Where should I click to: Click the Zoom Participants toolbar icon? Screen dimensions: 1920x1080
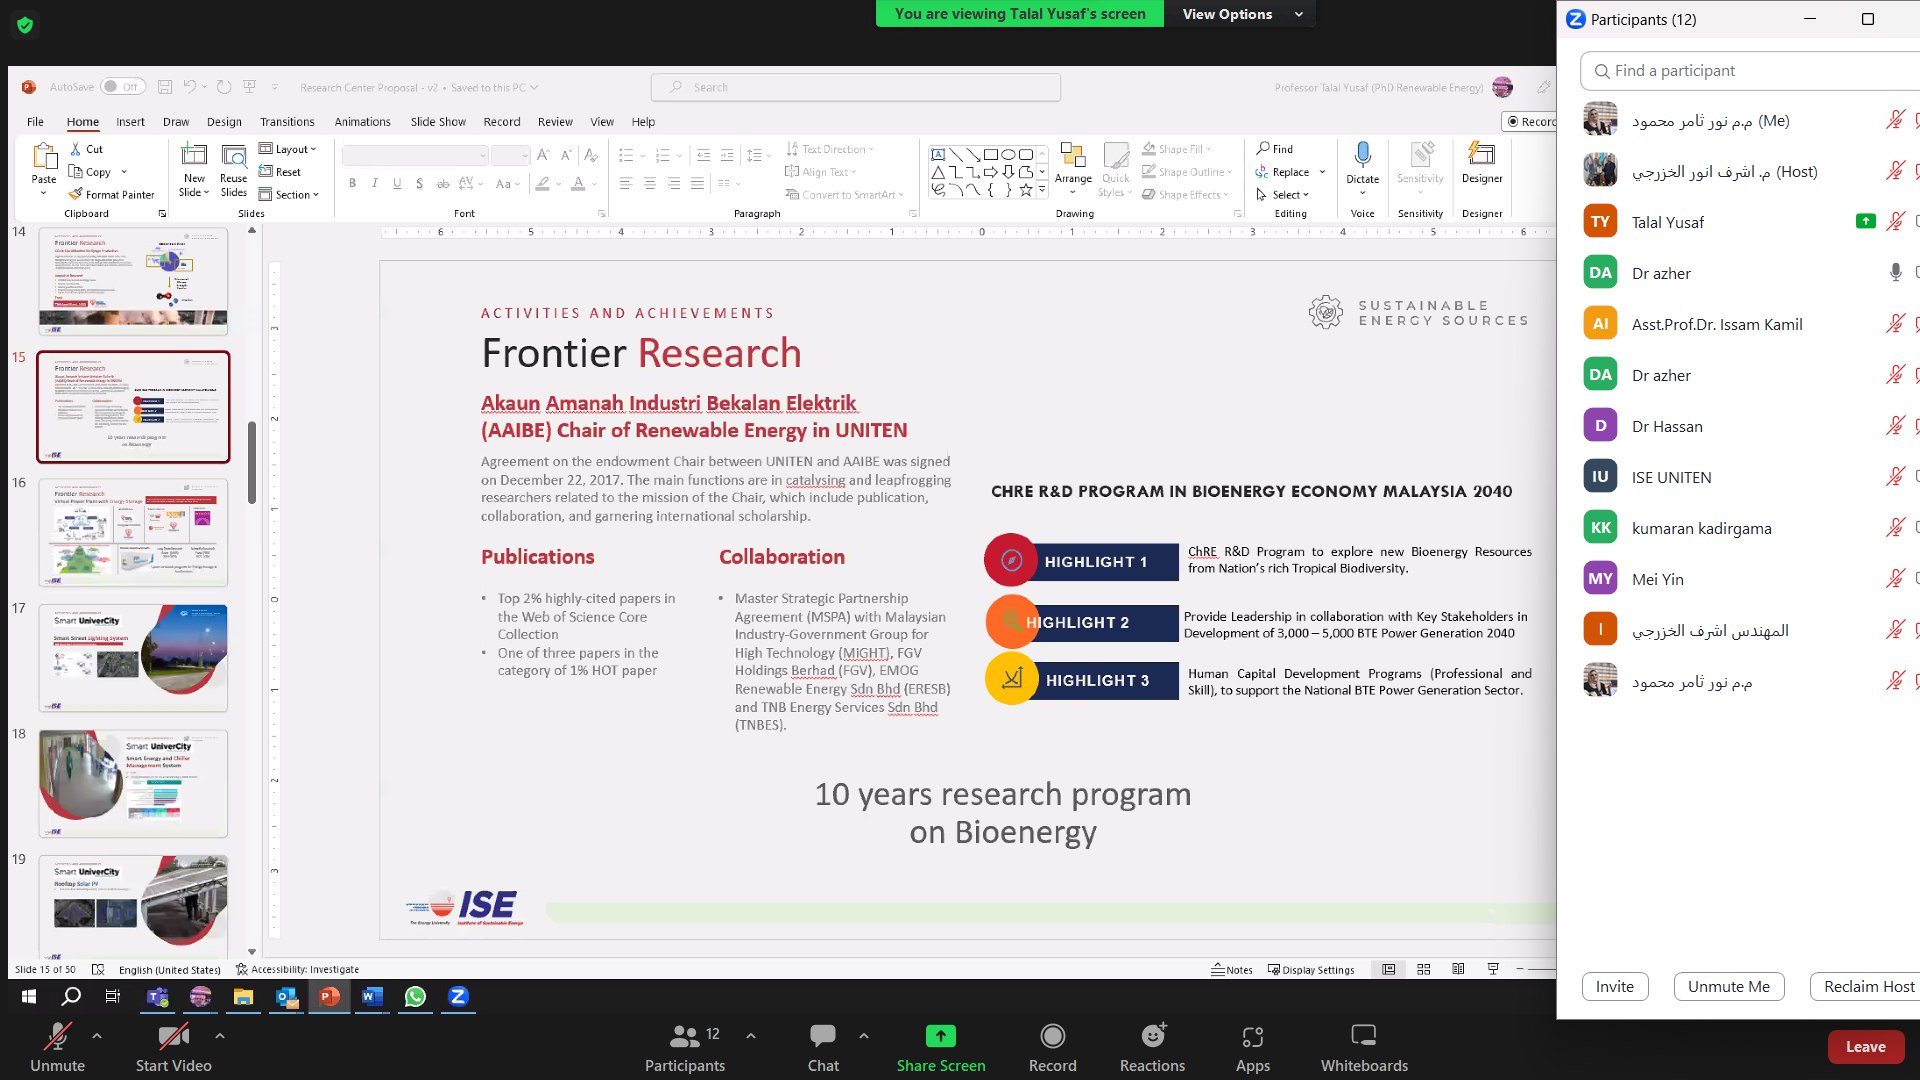coord(685,1036)
